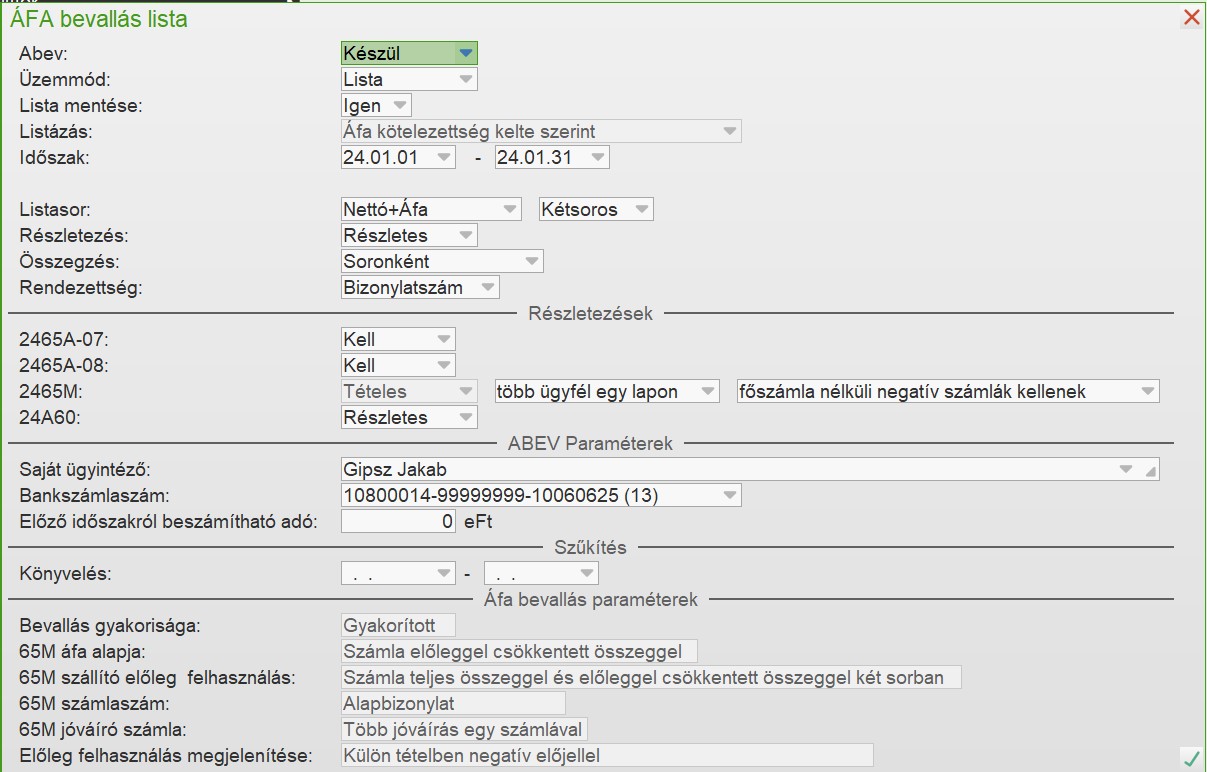Viewport: 1207px width, 772px height.
Task: Open Összegzés dropdown showing Soronként
Action: [x=442, y=261]
